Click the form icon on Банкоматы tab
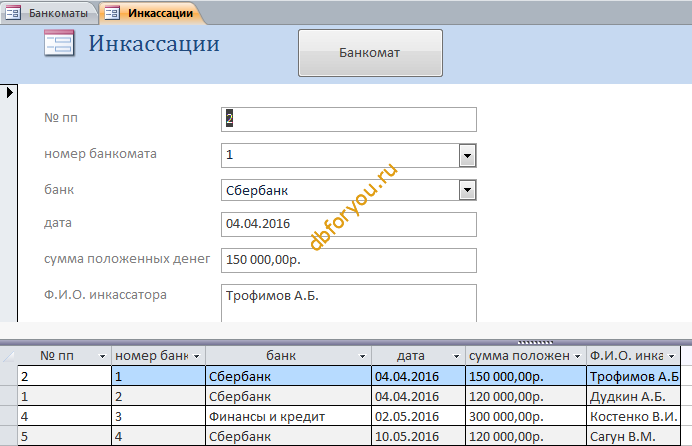Image resolution: width=692 pixels, height=446 pixels. (13, 13)
